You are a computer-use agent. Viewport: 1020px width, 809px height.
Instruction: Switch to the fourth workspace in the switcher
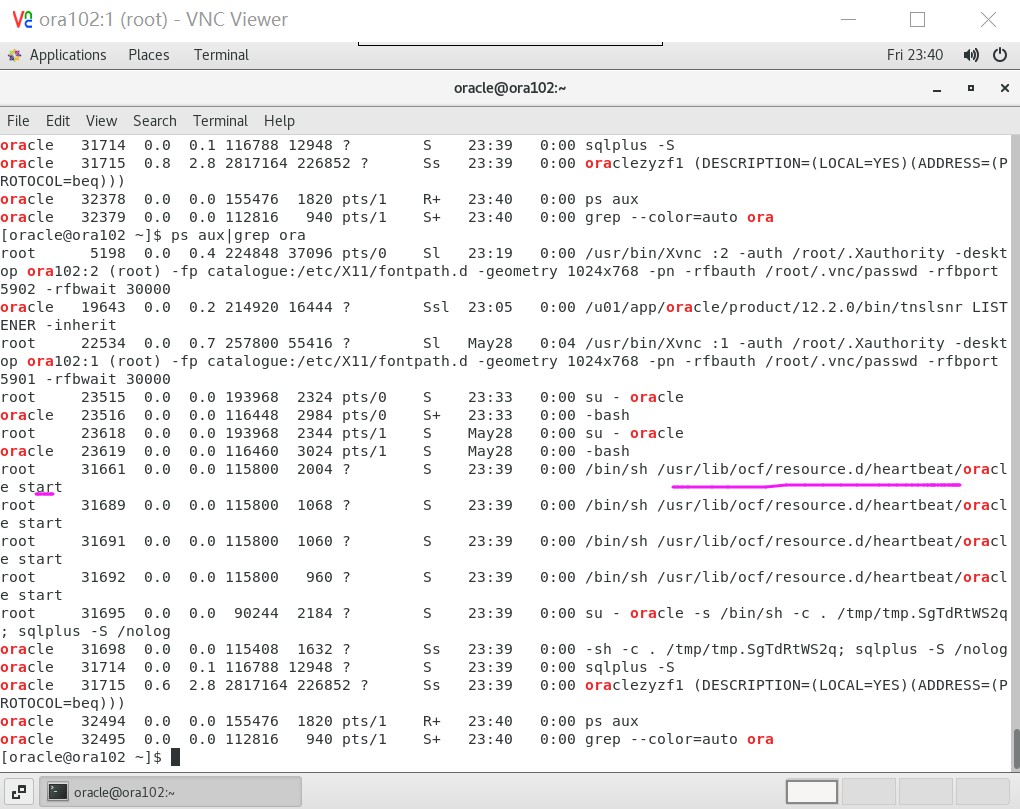tap(983, 790)
